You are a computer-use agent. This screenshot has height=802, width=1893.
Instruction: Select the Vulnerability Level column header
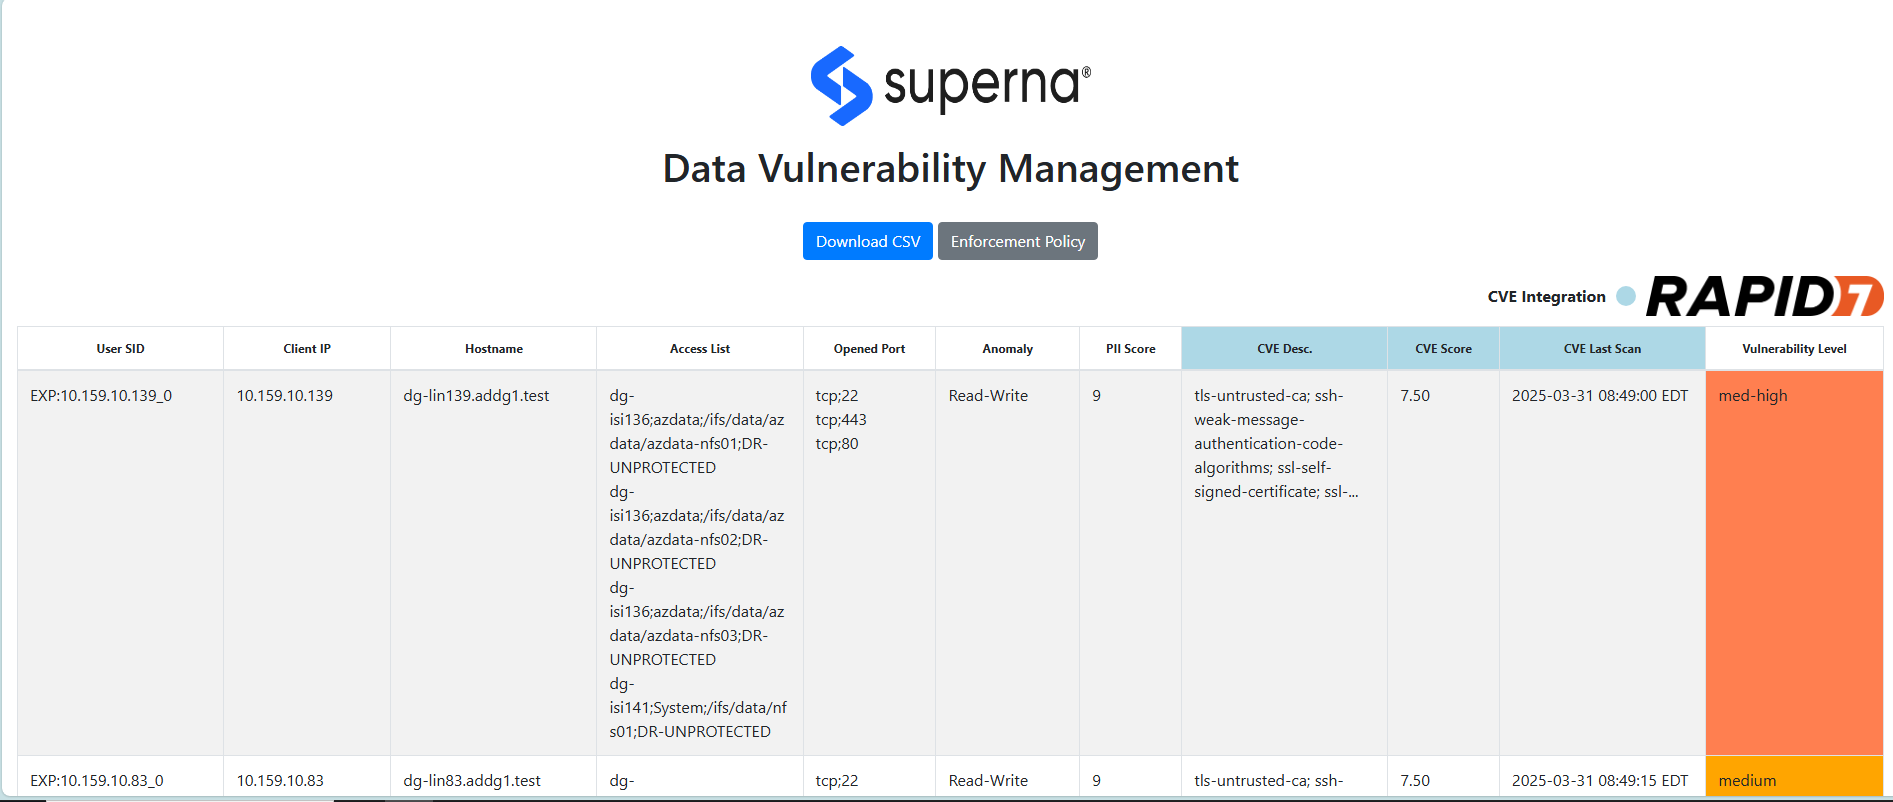[1795, 349]
